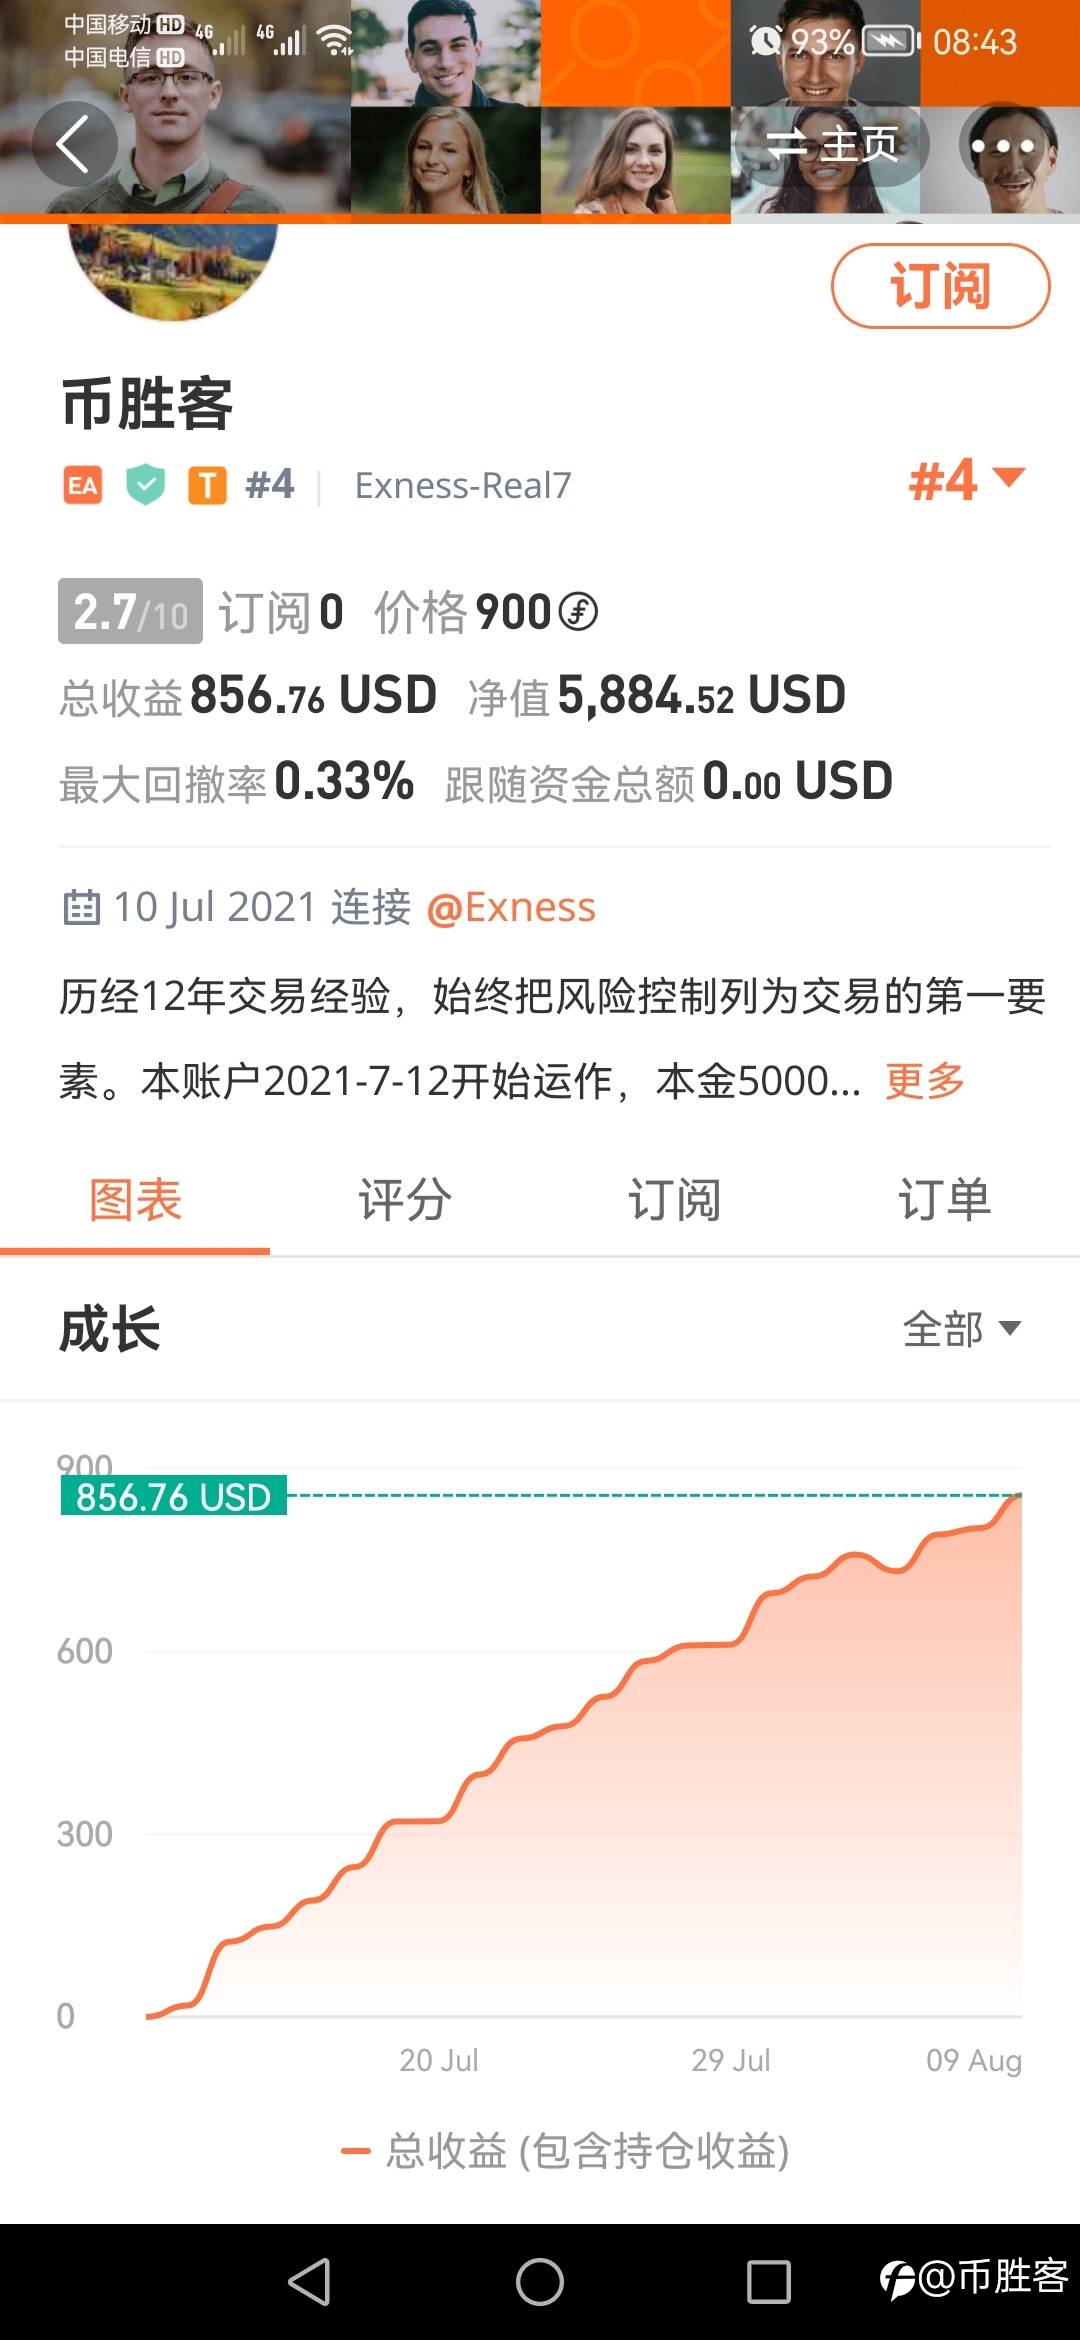This screenshot has height=2340, width=1080.
Task: Tap the 价格 900 subscription price
Action: (485, 611)
